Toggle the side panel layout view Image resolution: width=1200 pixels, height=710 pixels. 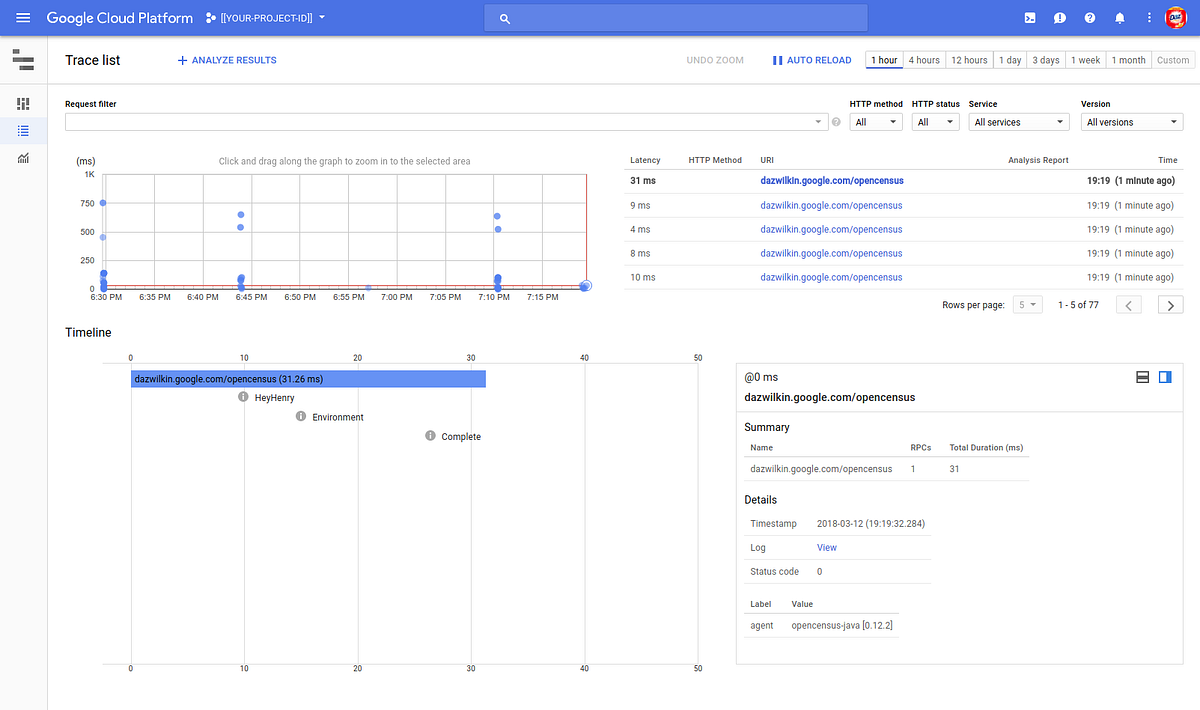pyautogui.click(x=1164, y=377)
